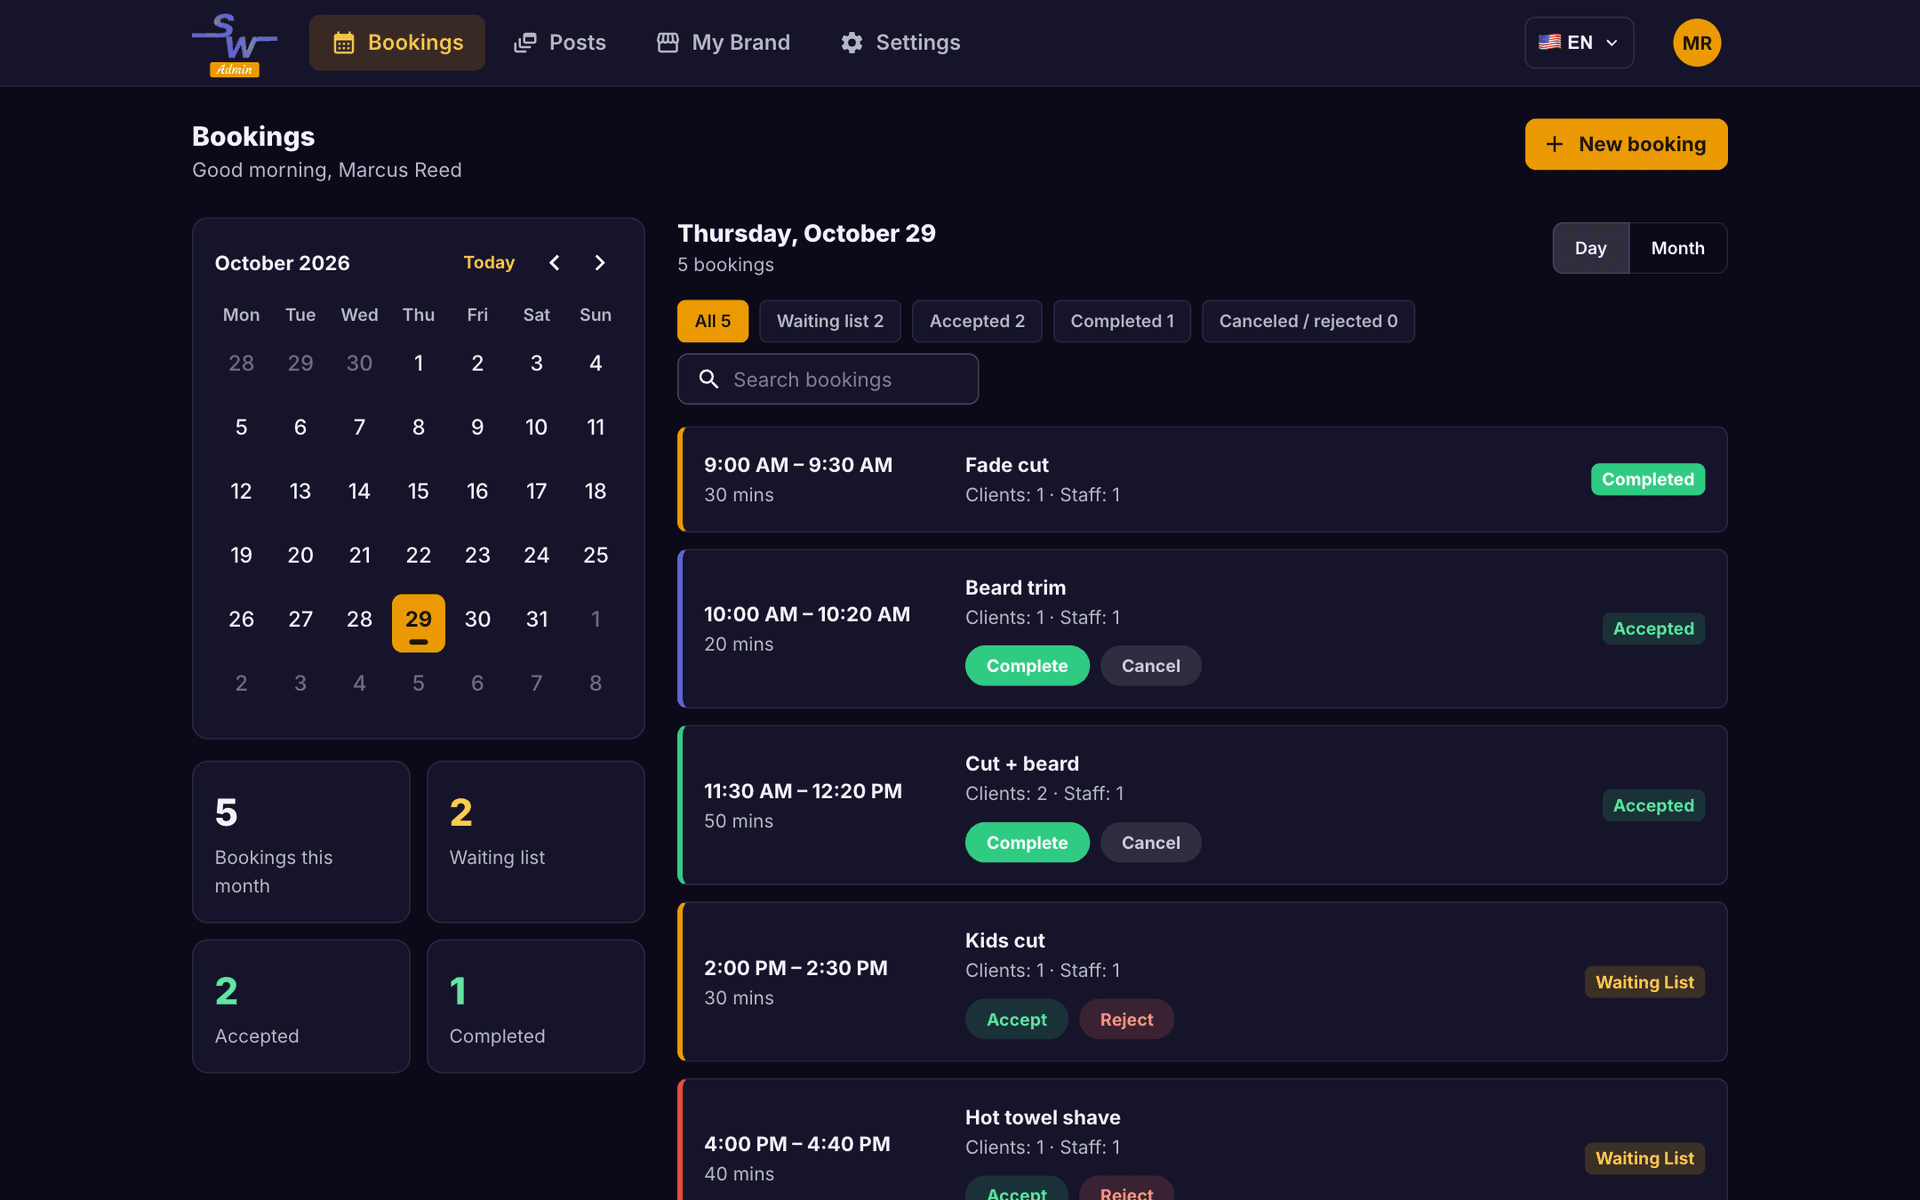Click the Hot towel shave booking title
The image size is (1920, 1200).
(1042, 1117)
